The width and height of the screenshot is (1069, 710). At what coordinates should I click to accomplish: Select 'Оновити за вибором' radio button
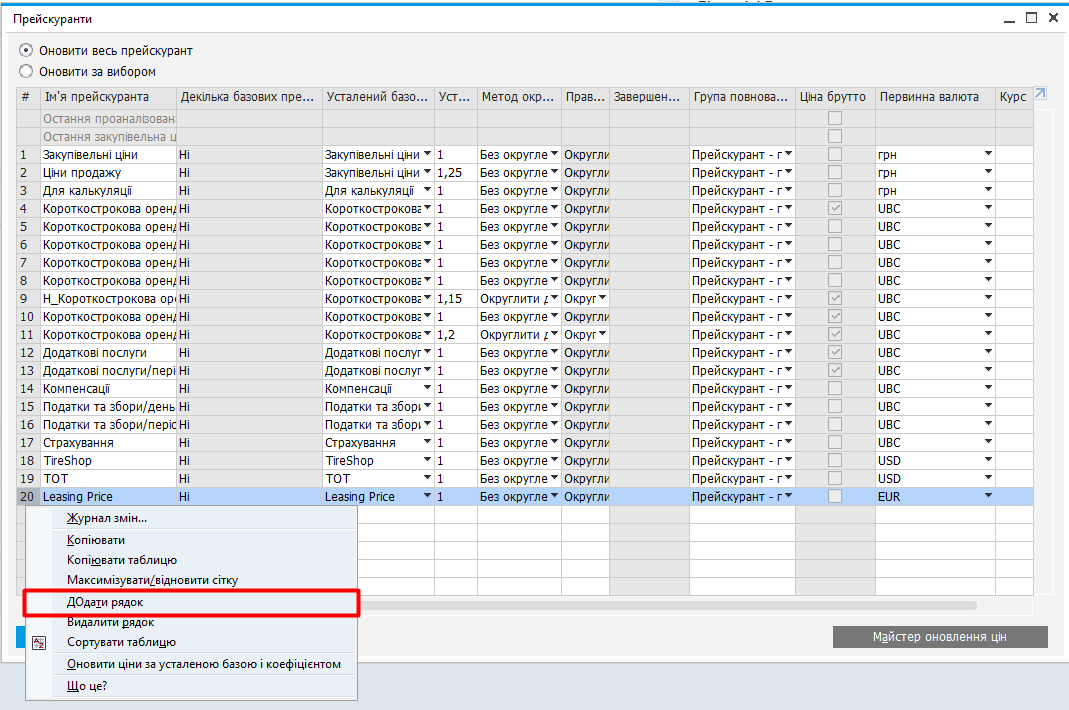(27, 72)
